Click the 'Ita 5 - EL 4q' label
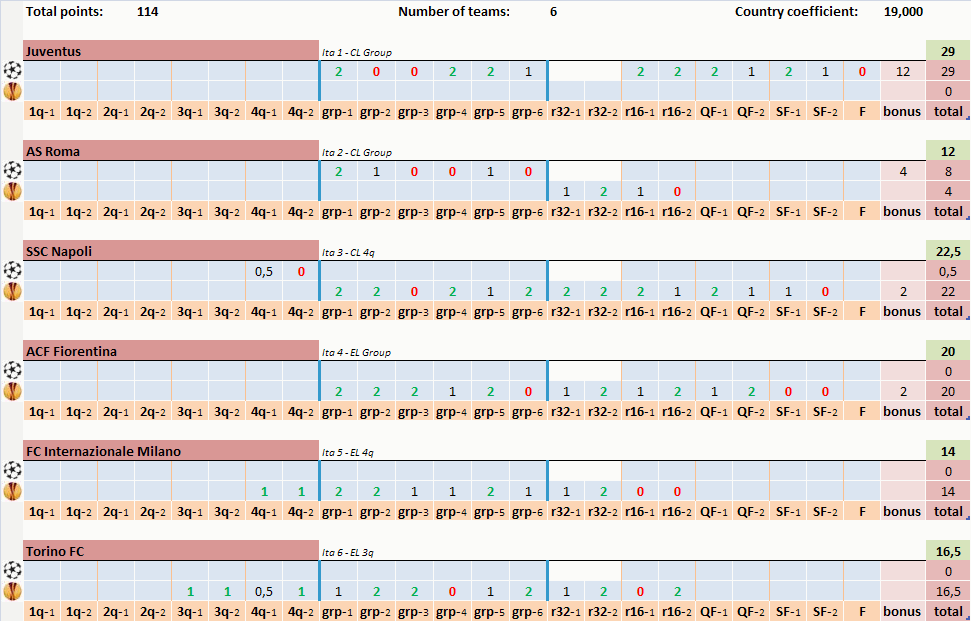Screen dimensions: 971x621 point(347,453)
